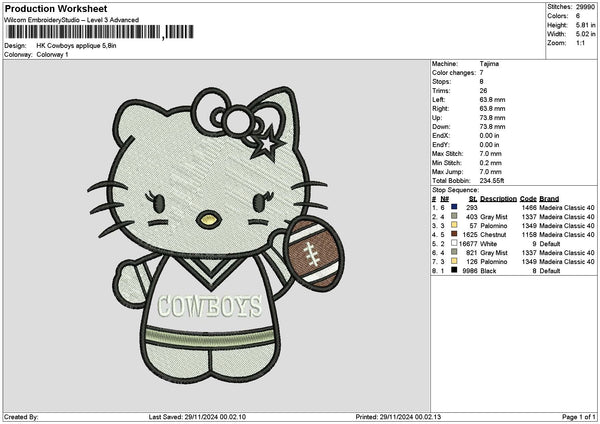
Task: Select design name 'HK Cowboys applique 5,8in'
Action: click(77, 46)
